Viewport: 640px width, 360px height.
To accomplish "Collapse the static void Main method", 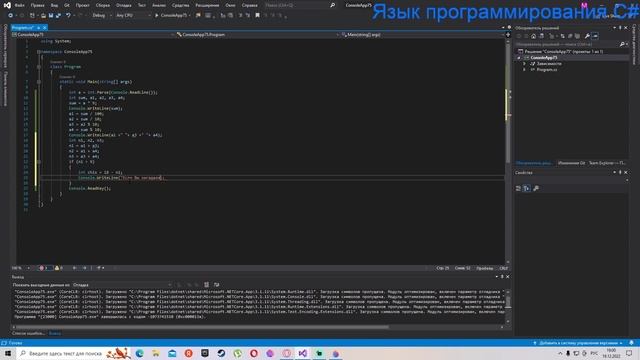I will click(39, 82).
